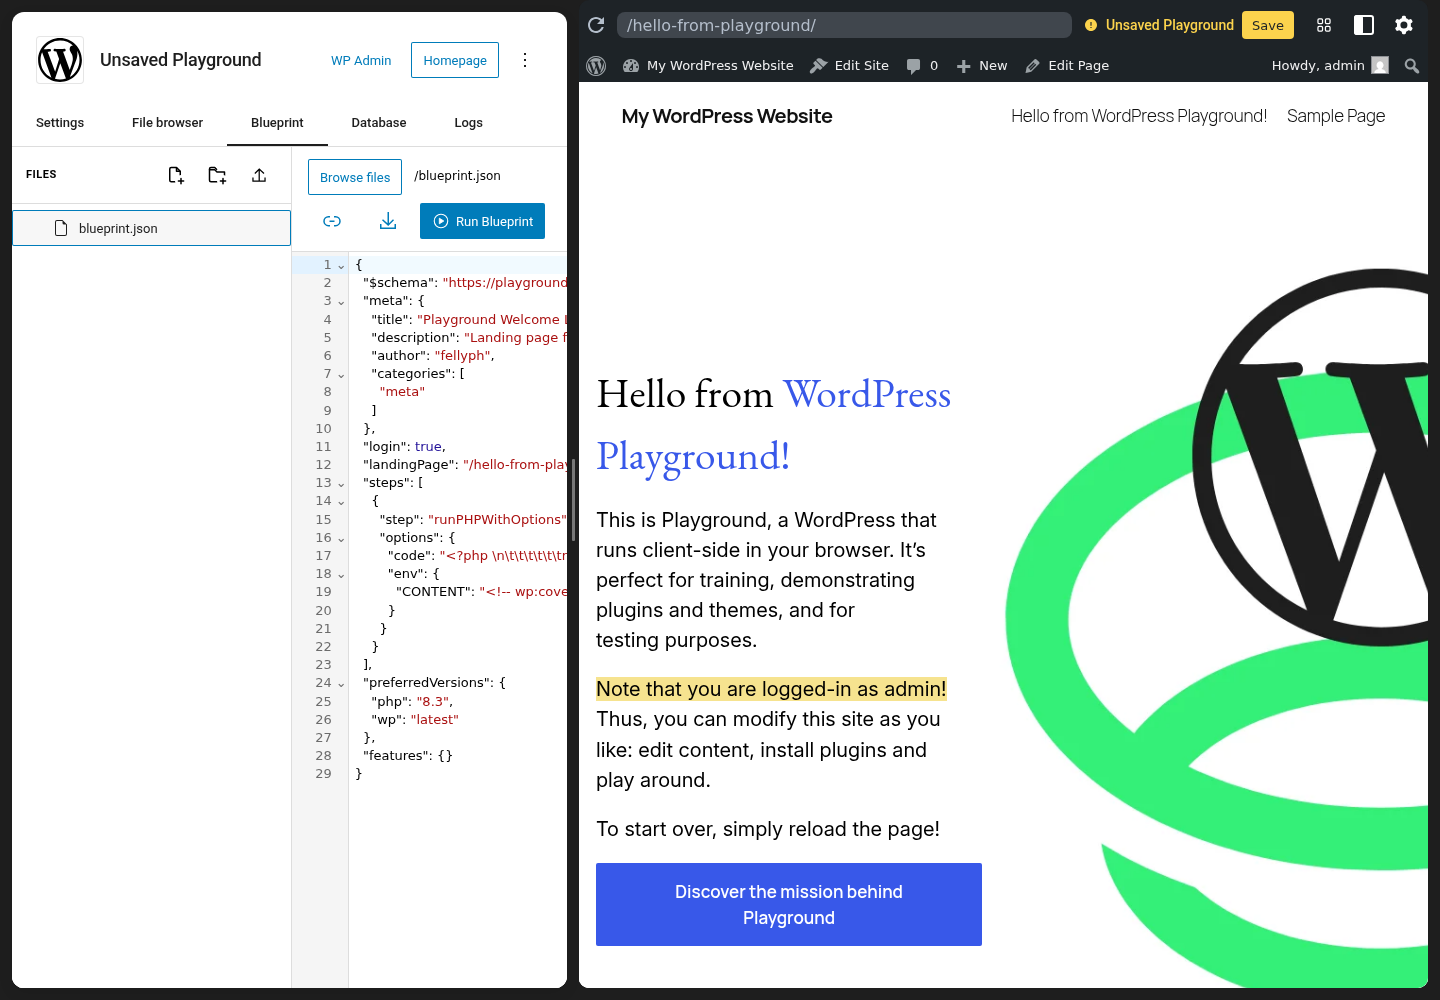Save the playground with the Save button

point(1267,25)
